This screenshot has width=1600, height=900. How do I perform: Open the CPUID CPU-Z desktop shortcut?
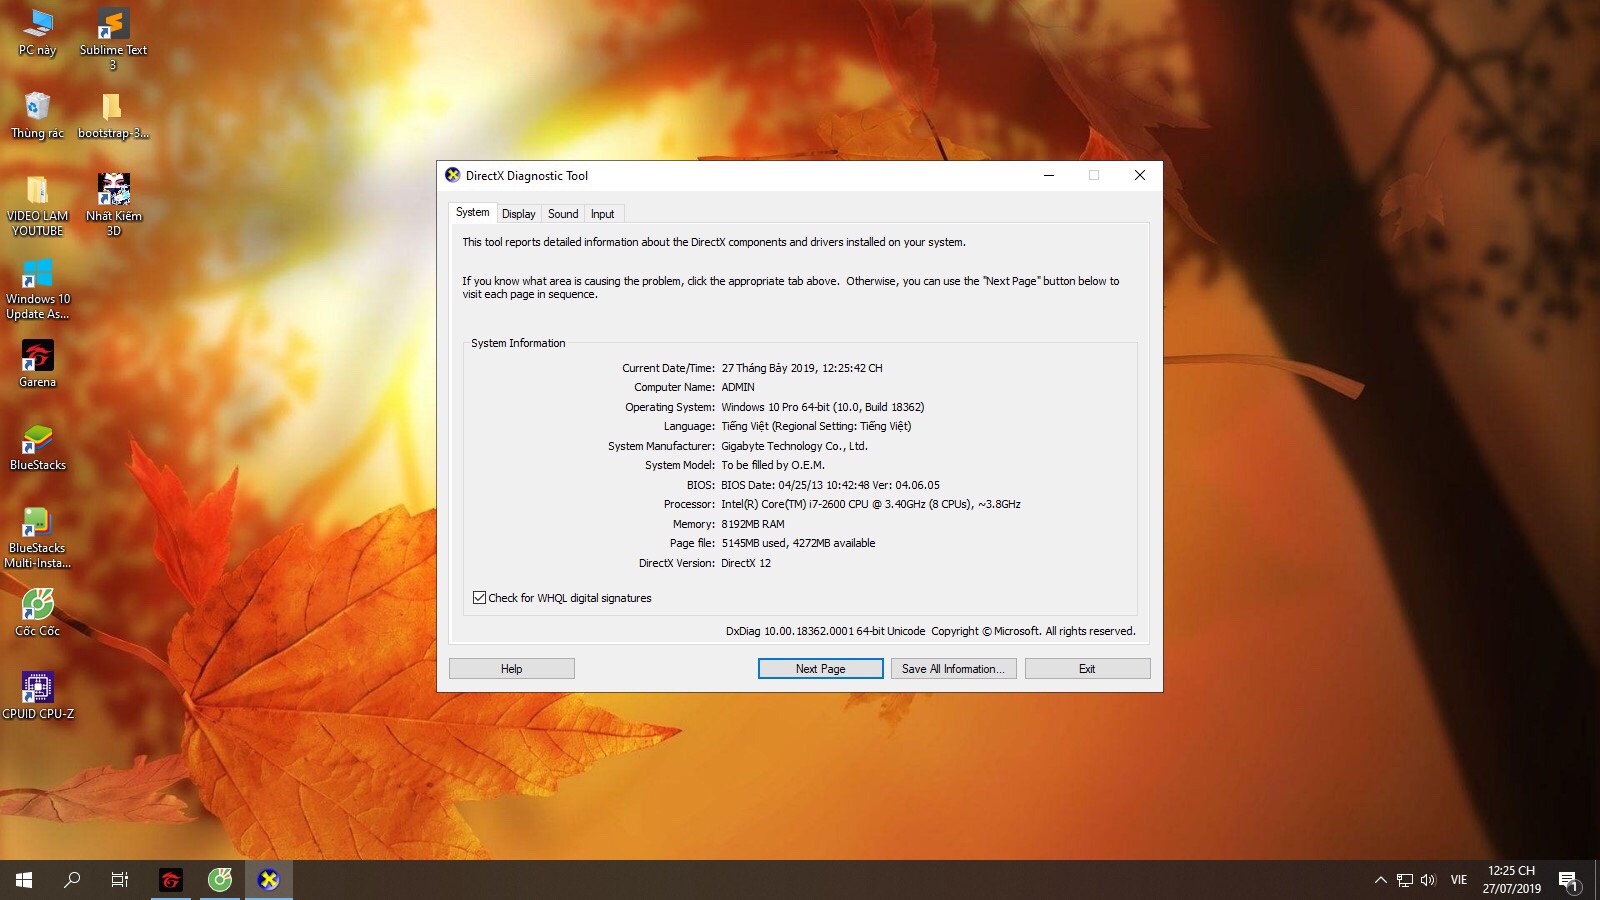click(38, 688)
